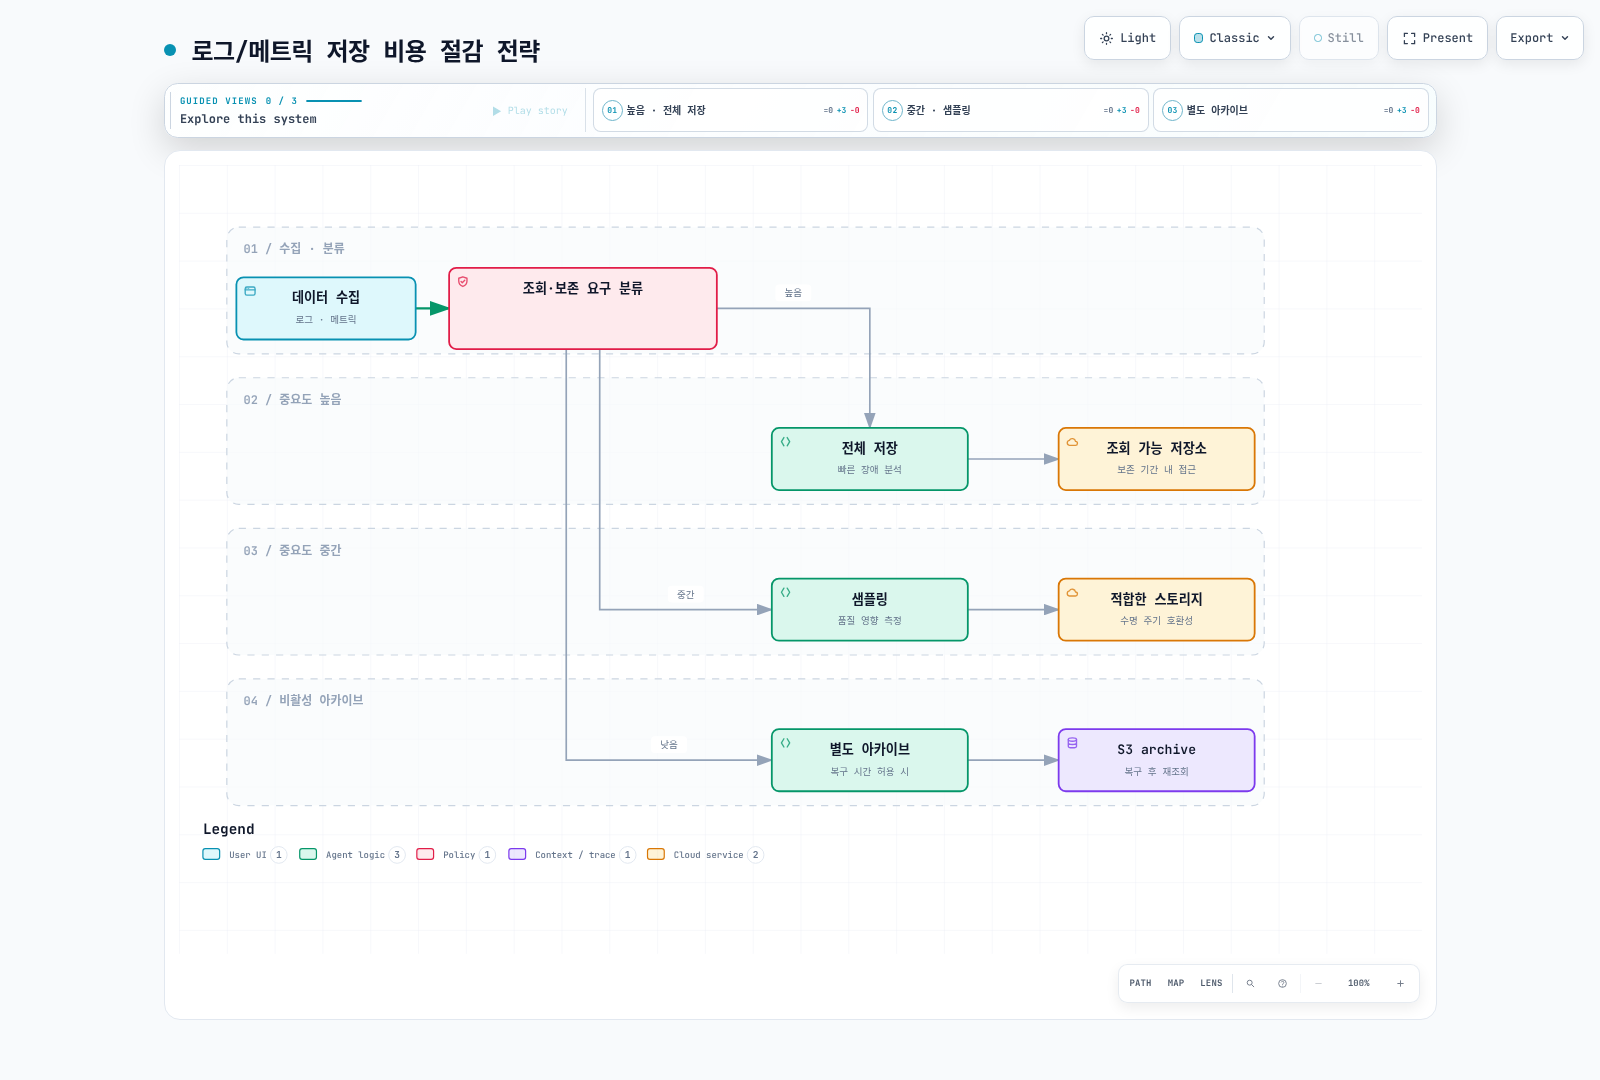Switch to PATH mode
The height and width of the screenshot is (1080, 1600).
(1140, 983)
